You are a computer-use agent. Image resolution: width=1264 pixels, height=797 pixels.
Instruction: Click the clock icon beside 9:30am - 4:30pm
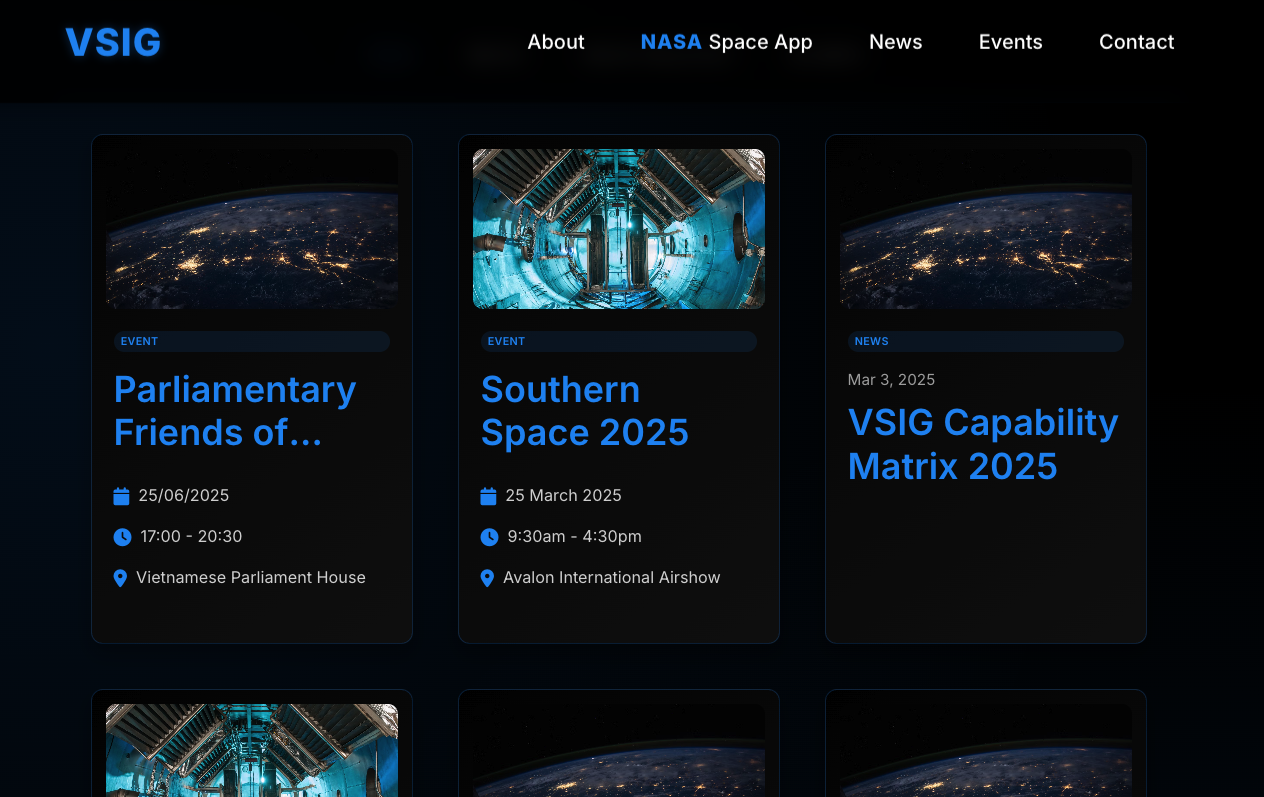point(489,537)
